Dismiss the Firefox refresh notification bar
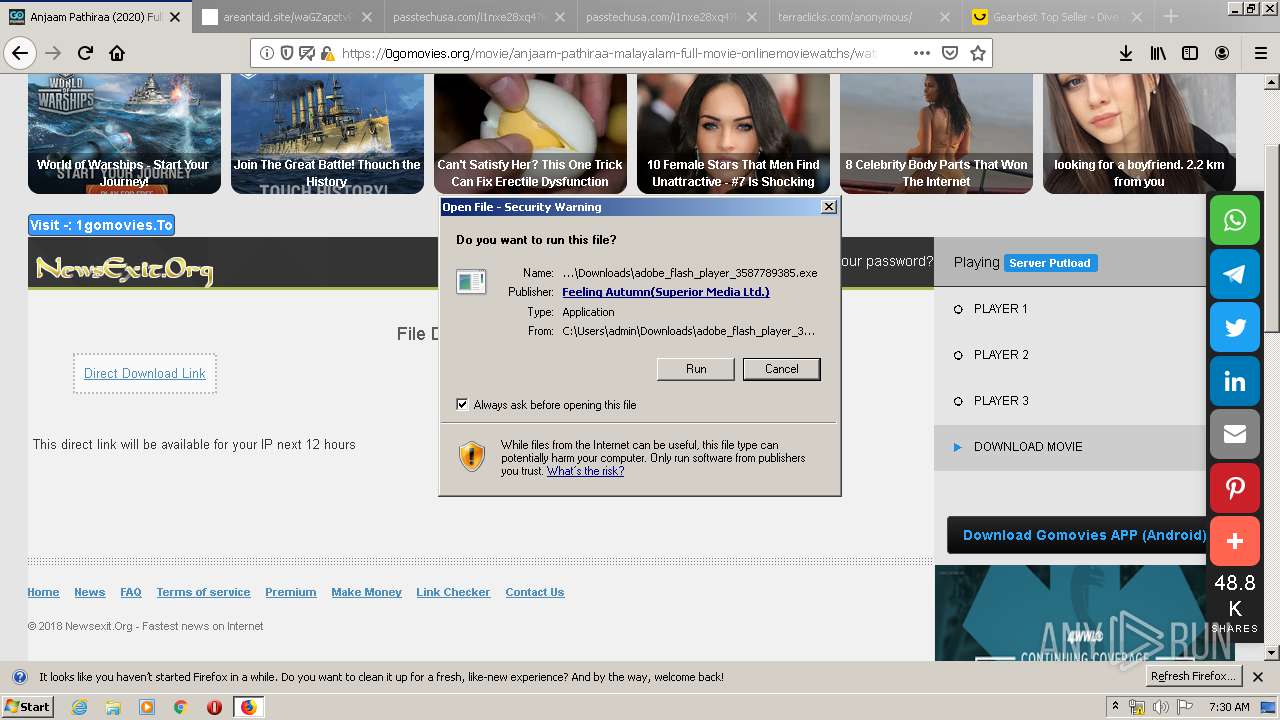 click(1258, 677)
